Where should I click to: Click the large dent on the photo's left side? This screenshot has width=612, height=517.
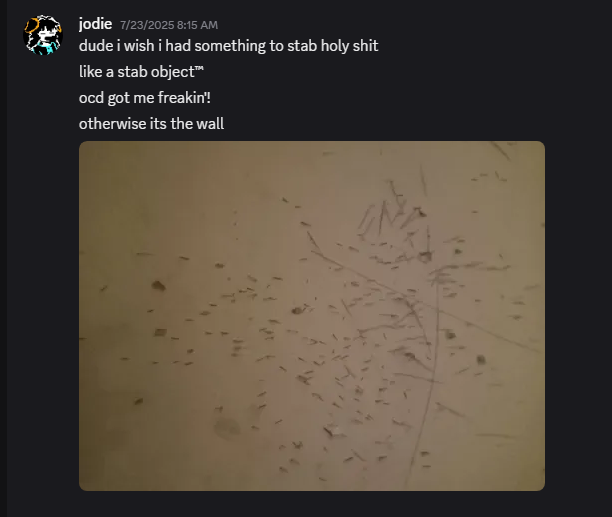(x=158, y=286)
